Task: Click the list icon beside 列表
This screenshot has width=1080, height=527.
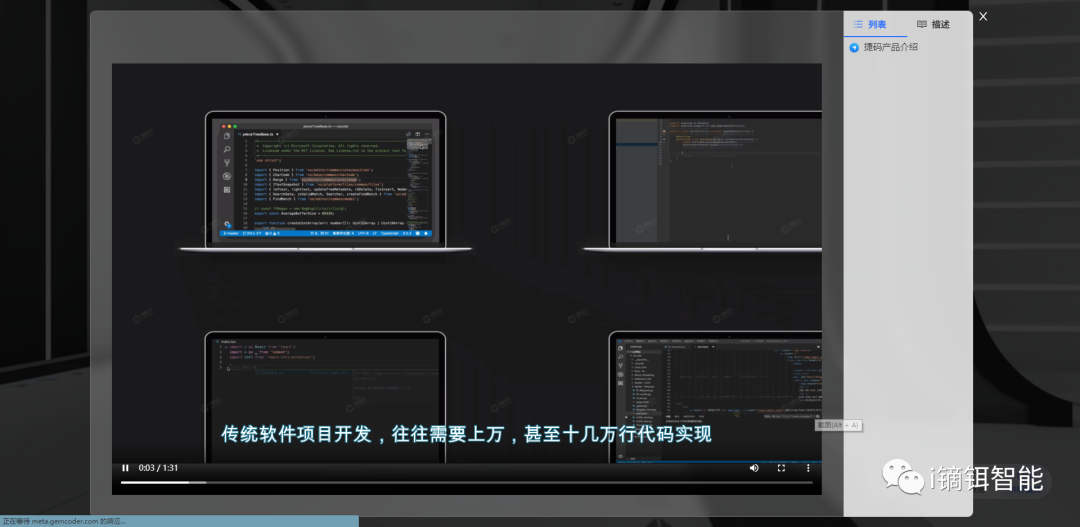Action: click(x=858, y=24)
